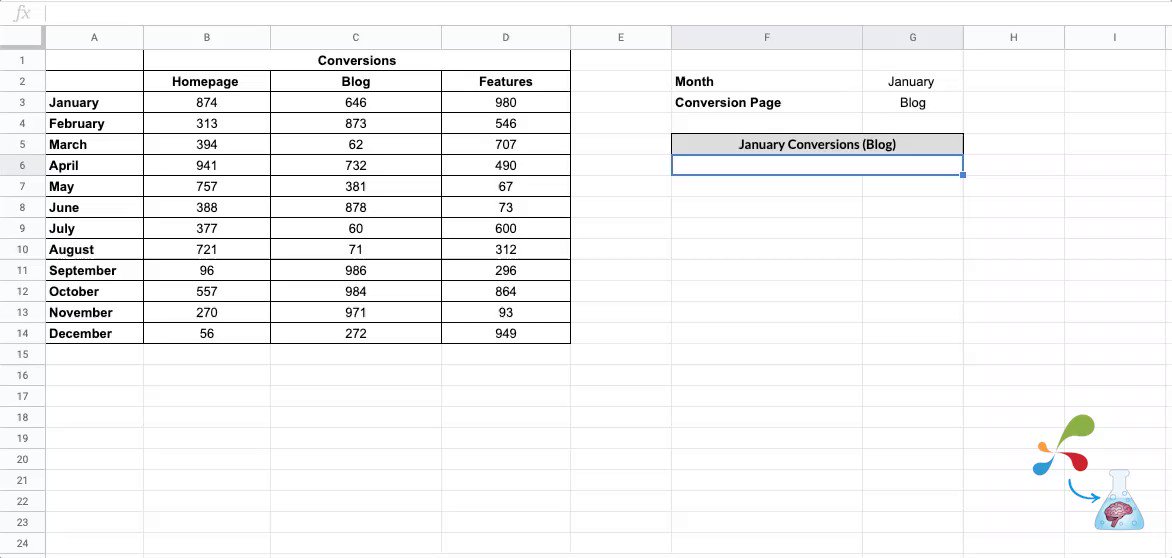Click cell with value 874

coord(207,102)
